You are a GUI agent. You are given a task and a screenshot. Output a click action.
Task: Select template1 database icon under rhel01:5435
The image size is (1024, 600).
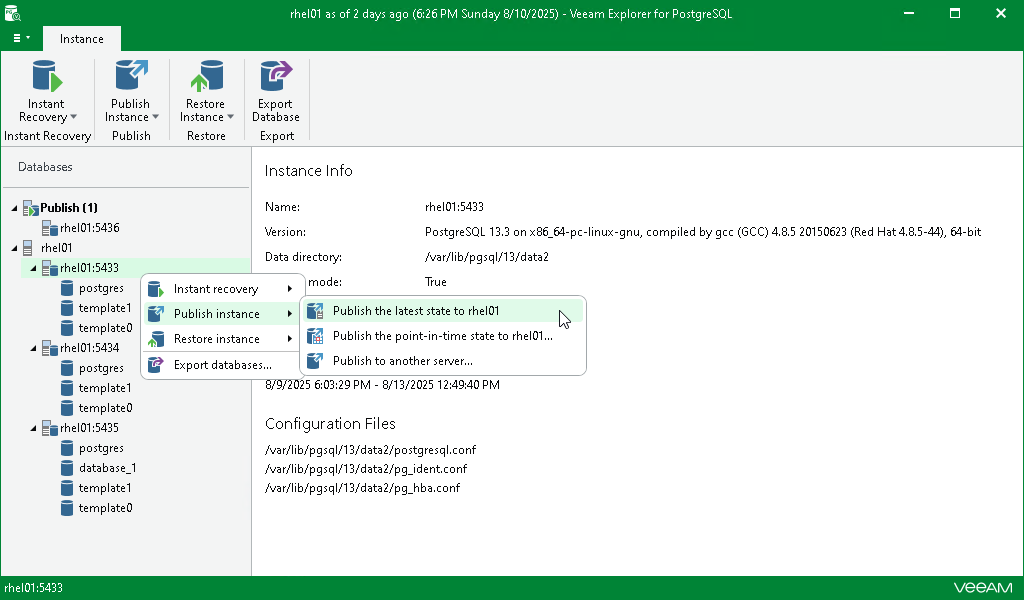click(x=67, y=488)
